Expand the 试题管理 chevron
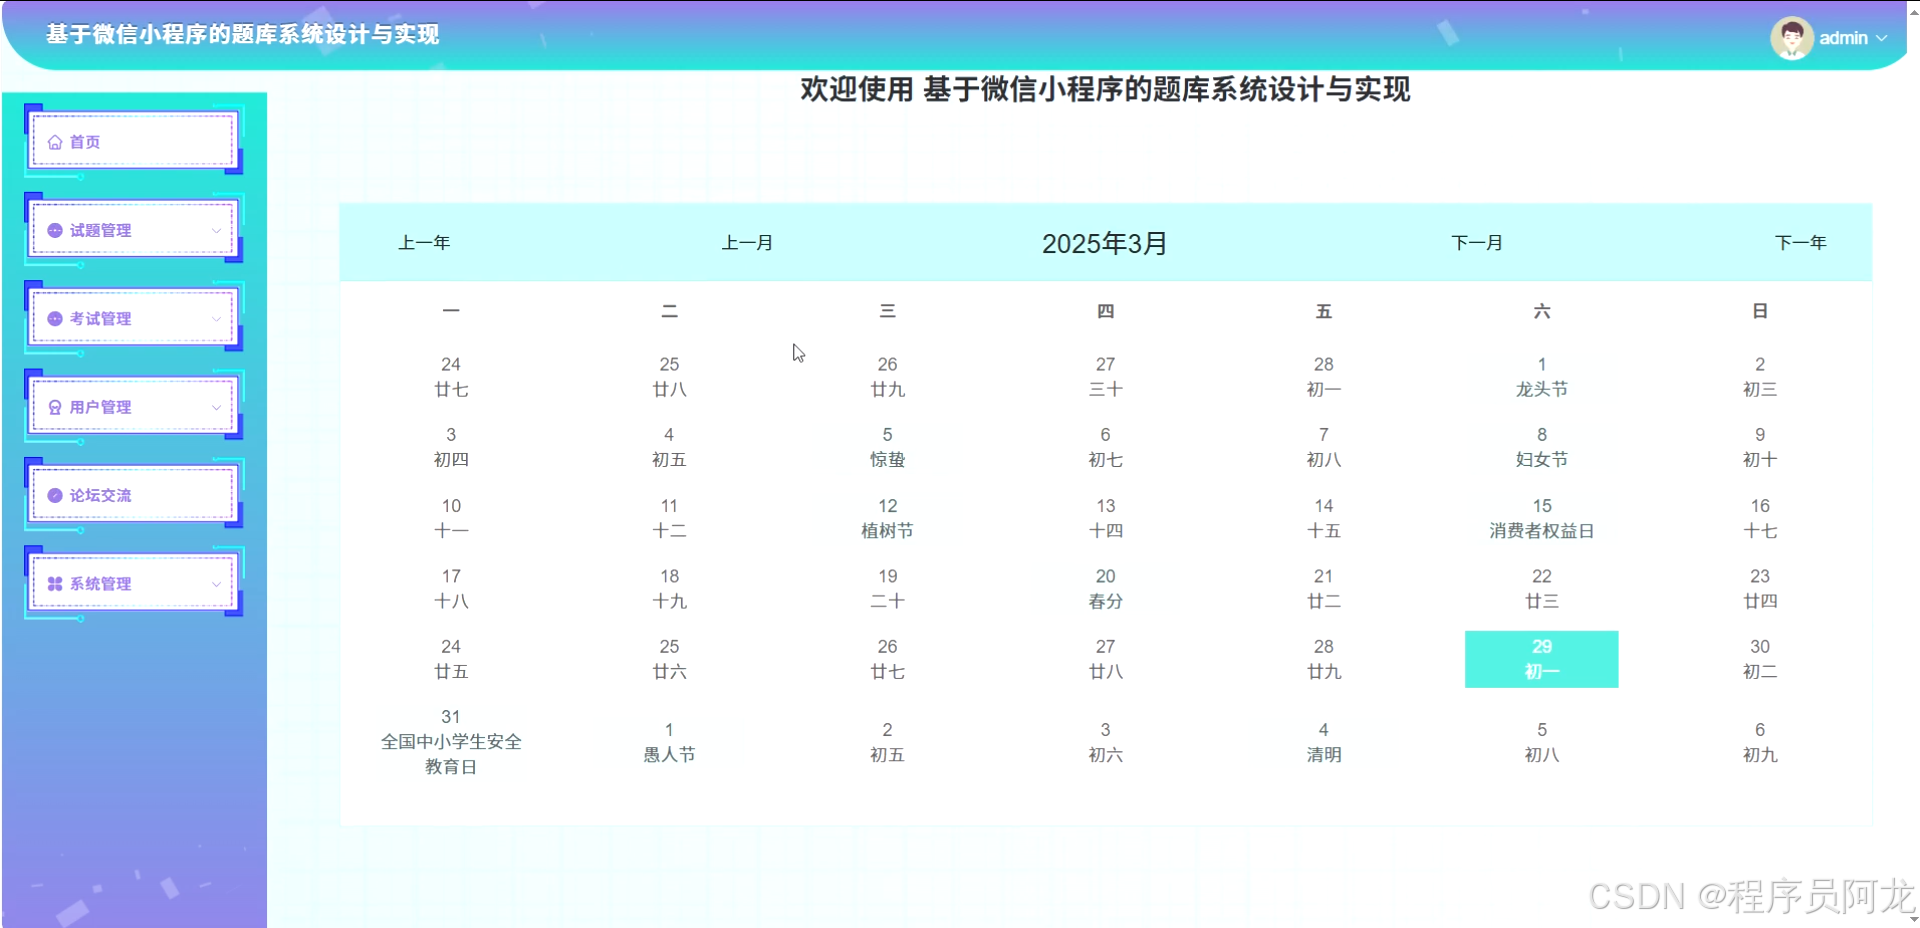The width and height of the screenshot is (1920, 928). (216, 230)
